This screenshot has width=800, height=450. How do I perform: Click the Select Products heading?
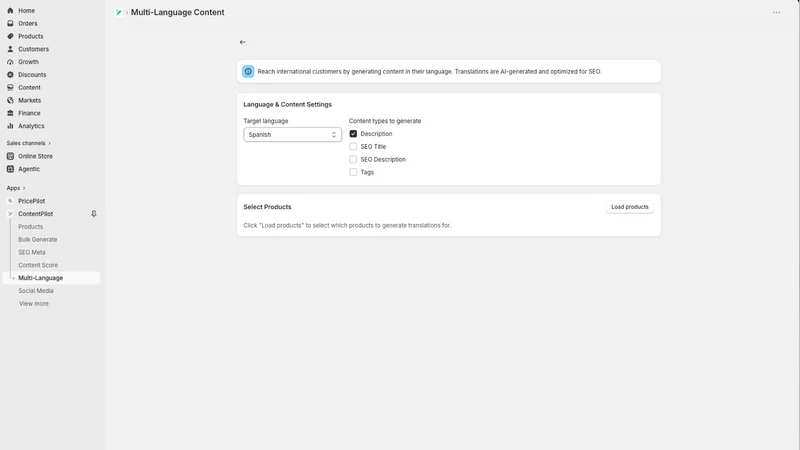tap(267, 207)
